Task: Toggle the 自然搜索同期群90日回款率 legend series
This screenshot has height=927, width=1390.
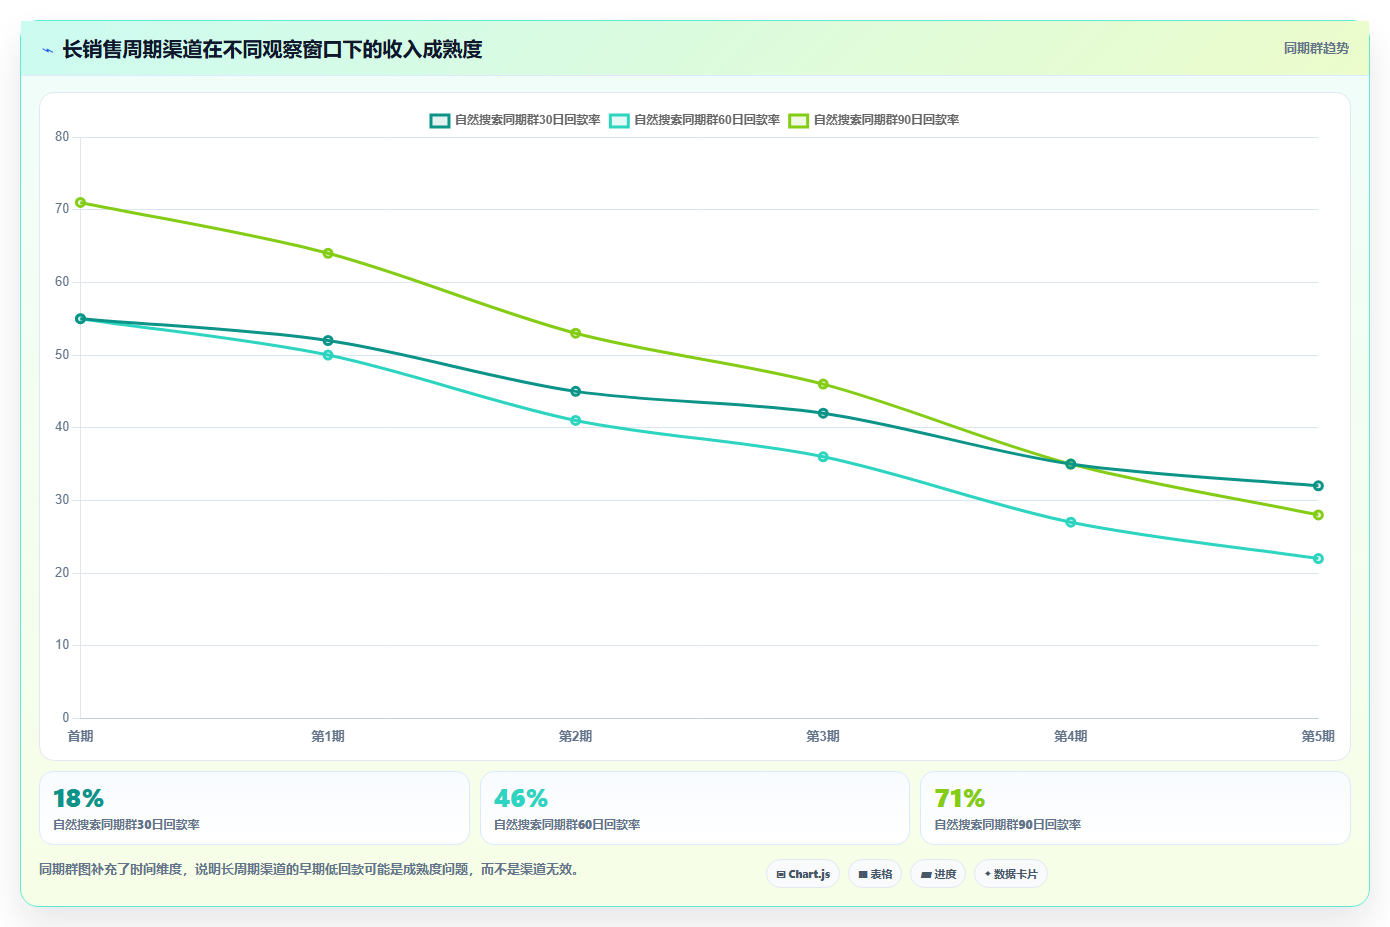Action: click(x=874, y=120)
